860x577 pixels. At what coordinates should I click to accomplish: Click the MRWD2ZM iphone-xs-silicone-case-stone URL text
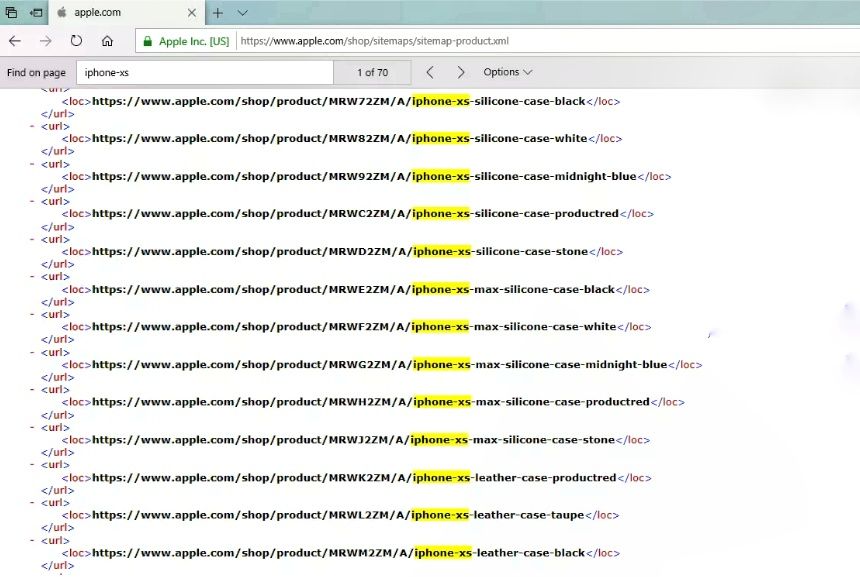[x=340, y=252]
